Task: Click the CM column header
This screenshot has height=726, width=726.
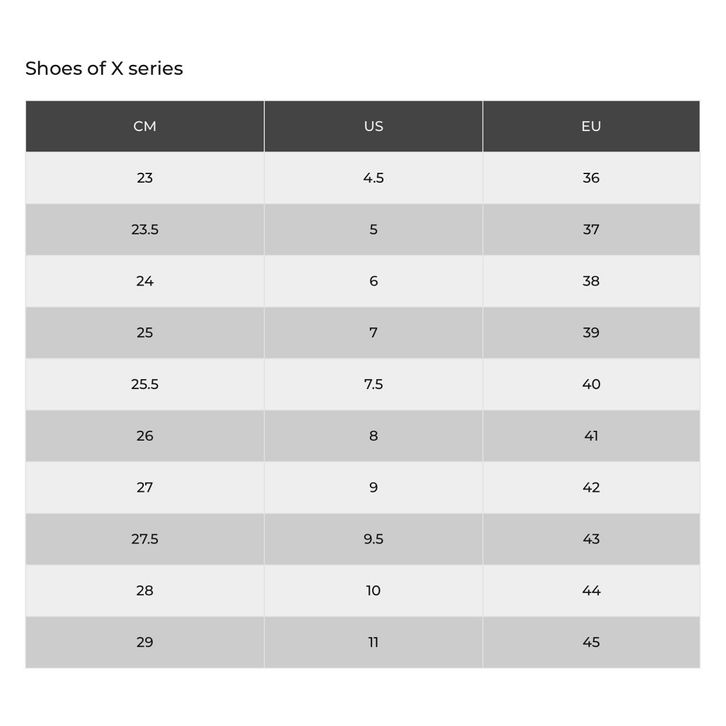Action: tap(145, 126)
